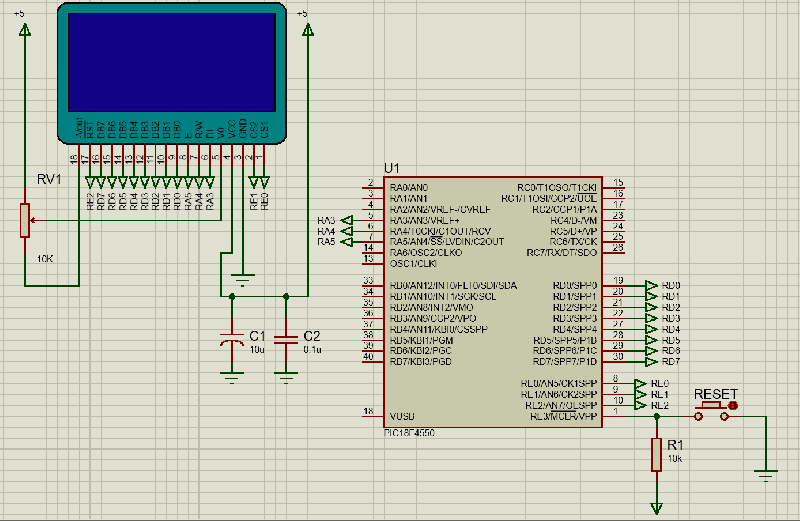Image resolution: width=800 pixels, height=521 pixels.
Task: Click the C1 reference label
Action: (257, 336)
